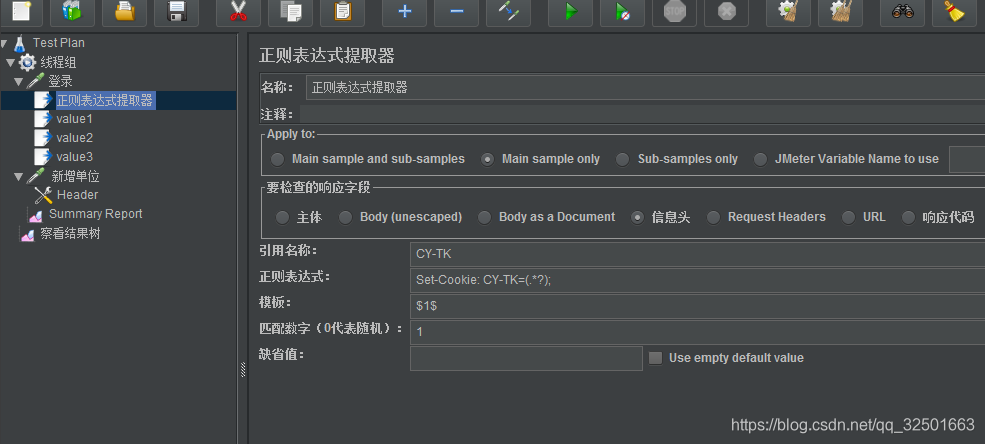Click the 缺省值 default value field
This screenshot has height=444, width=985.
click(x=526, y=359)
